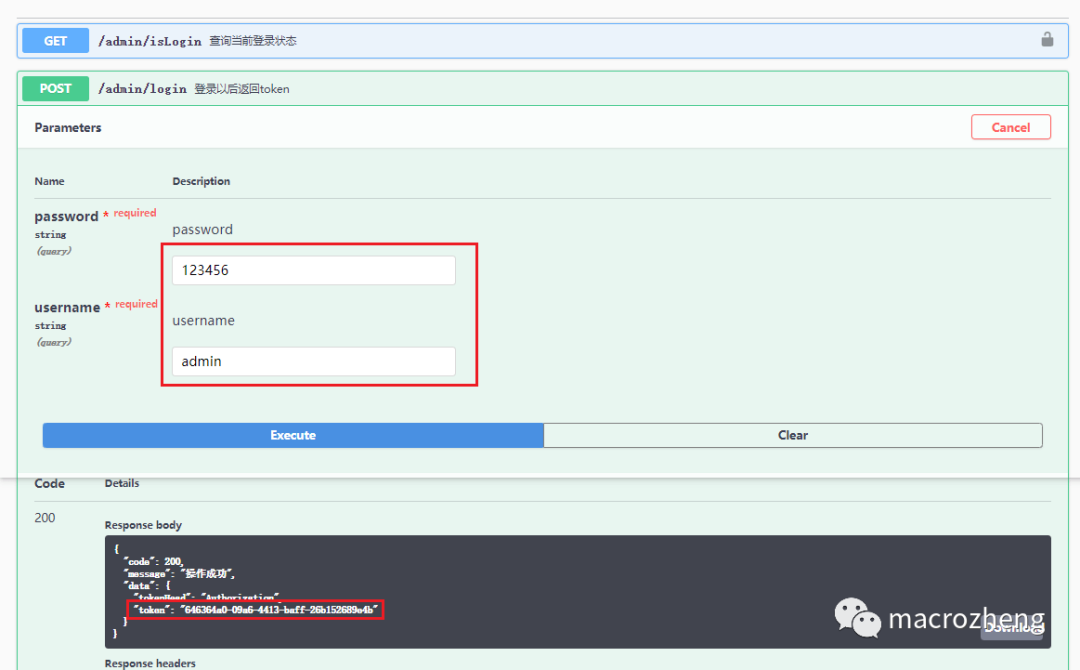Click the blue GET method badge
The width and height of the screenshot is (1080, 670).
[x=55, y=41]
